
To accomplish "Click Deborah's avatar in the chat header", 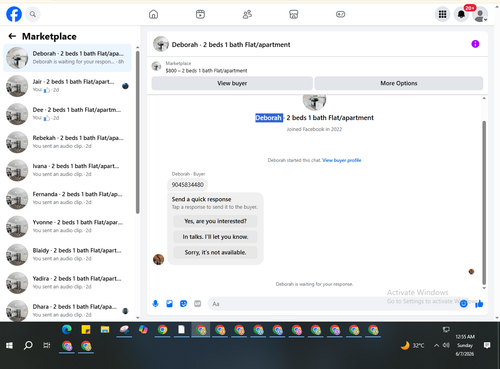I will (x=161, y=44).
